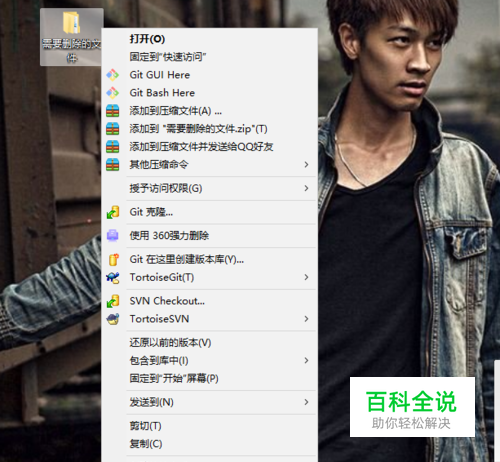Viewport: 500px width, 462px height.
Task: Open TortoiseGit(T) menu entry
Action: pyautogui.click(x=210, y=277)
